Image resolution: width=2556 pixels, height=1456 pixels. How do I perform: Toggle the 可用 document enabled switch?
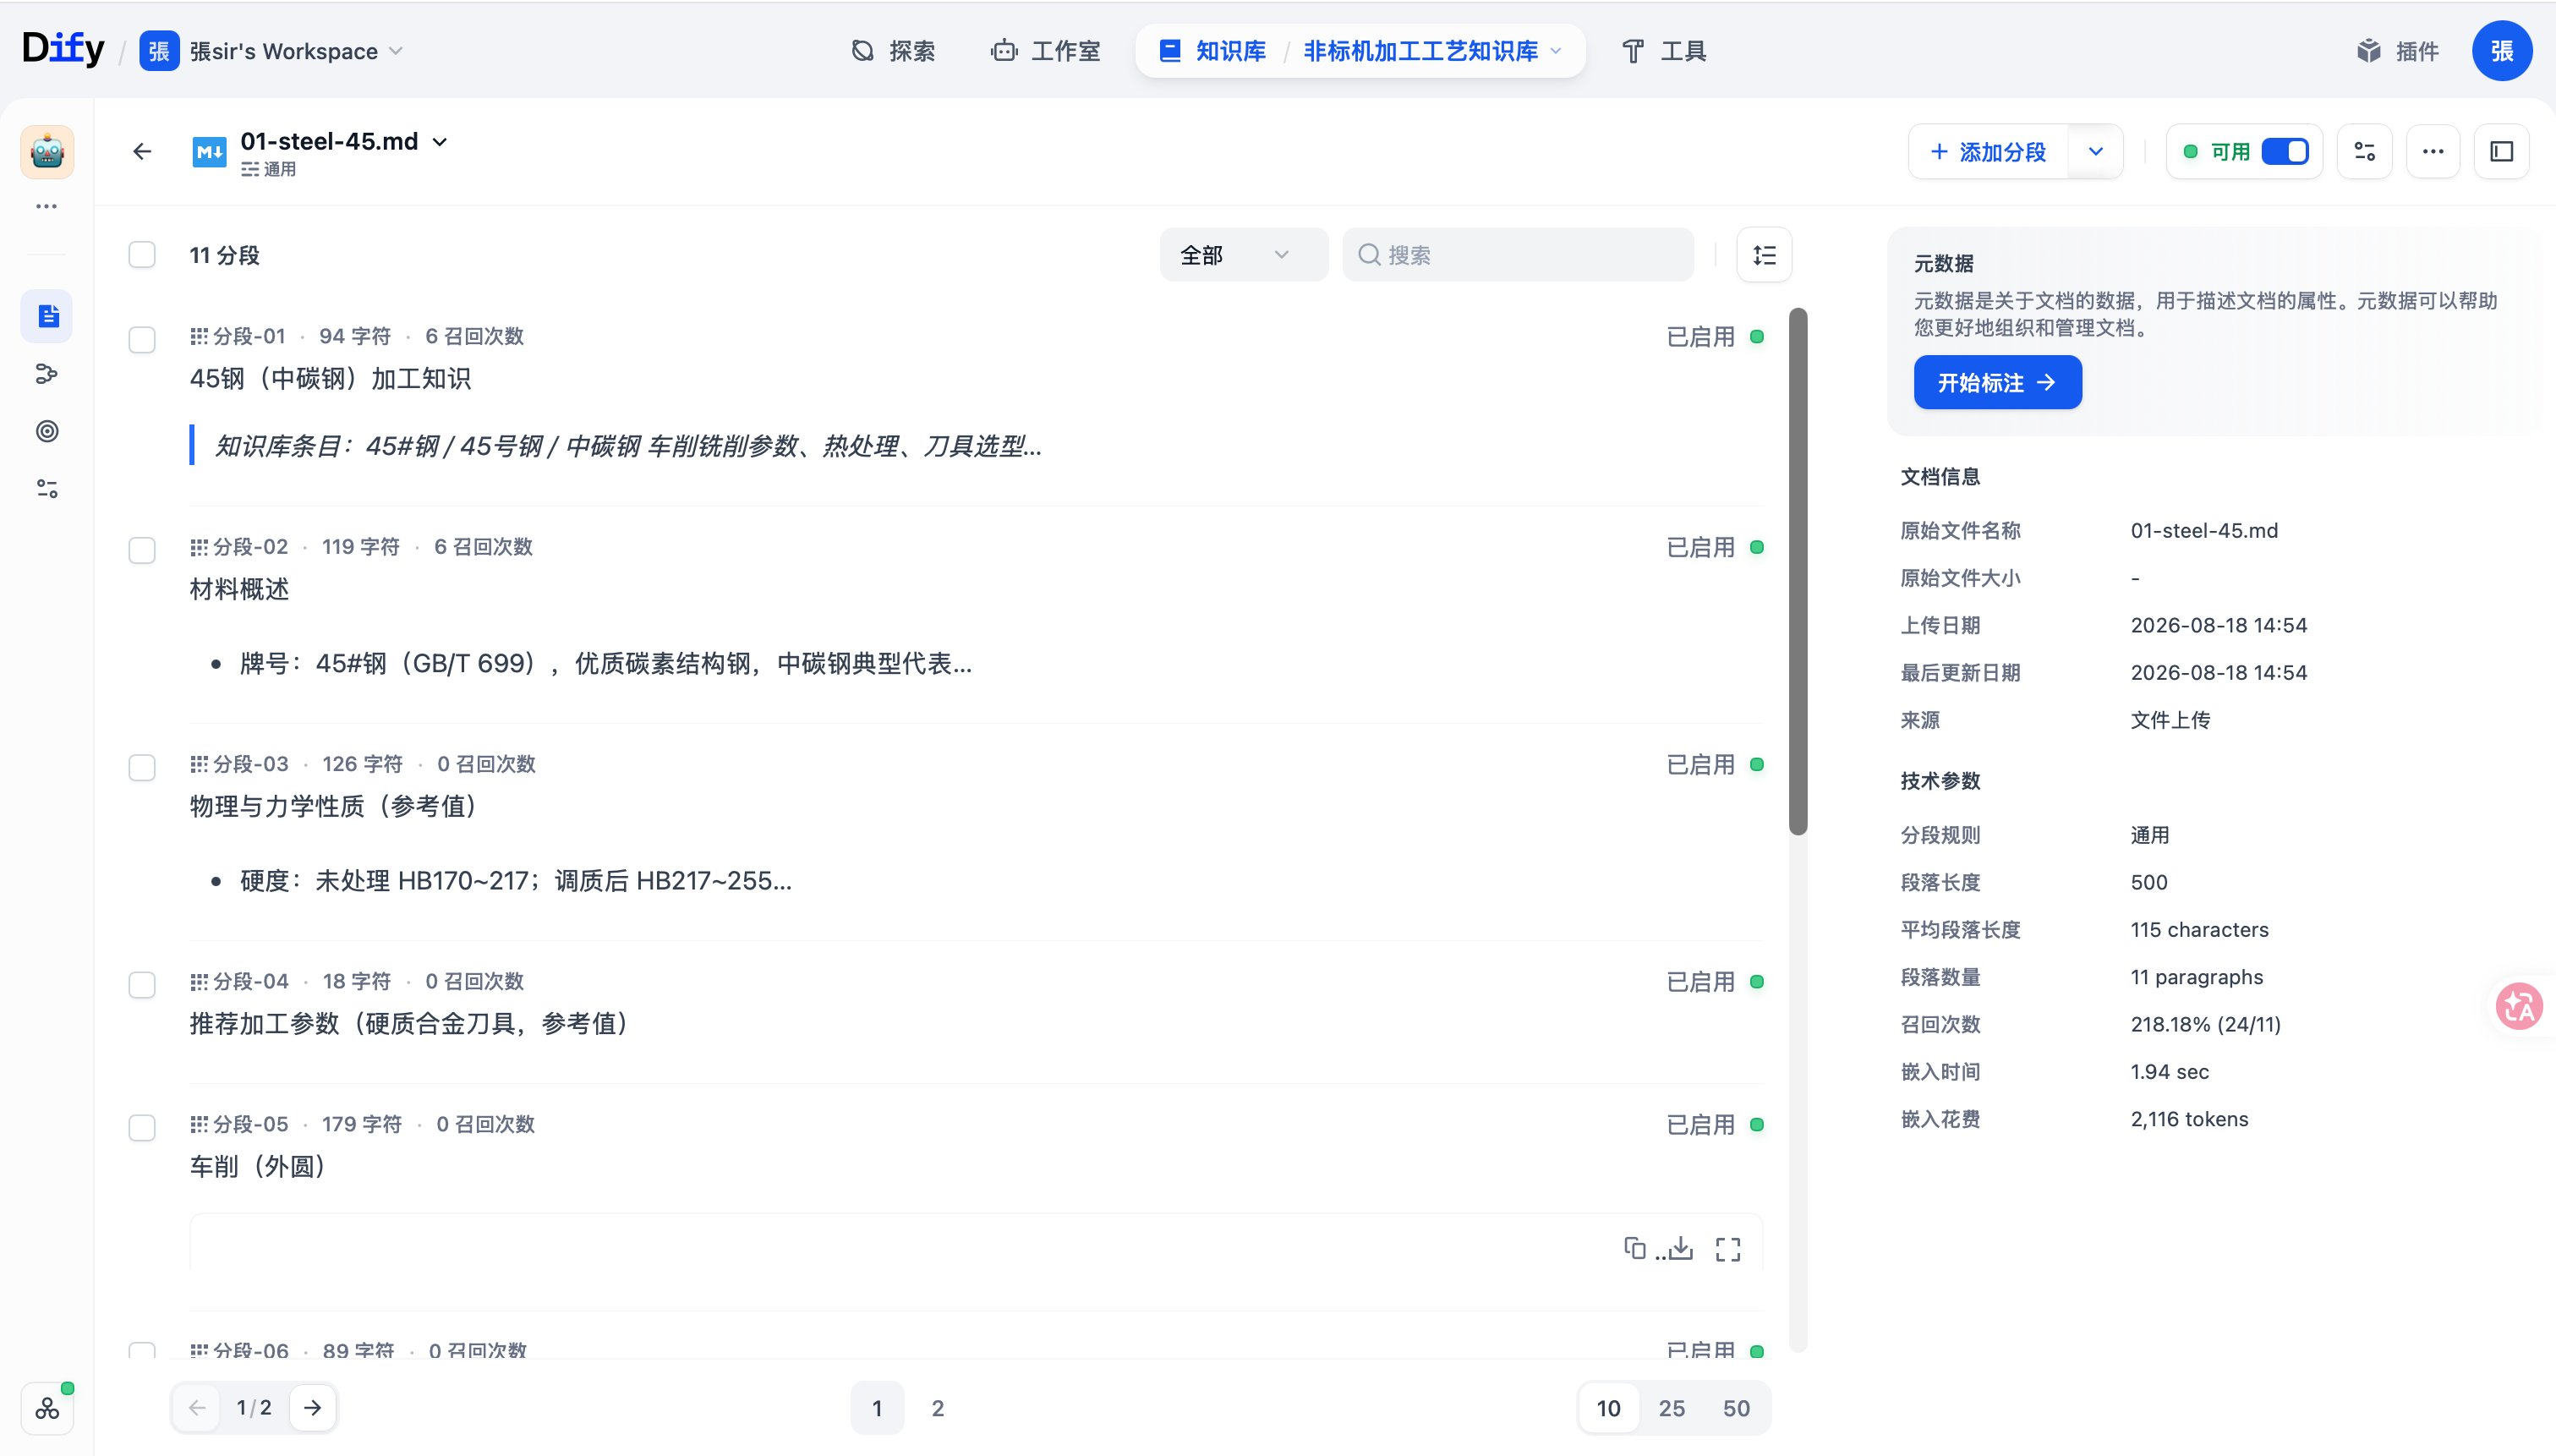point(2285,152)
